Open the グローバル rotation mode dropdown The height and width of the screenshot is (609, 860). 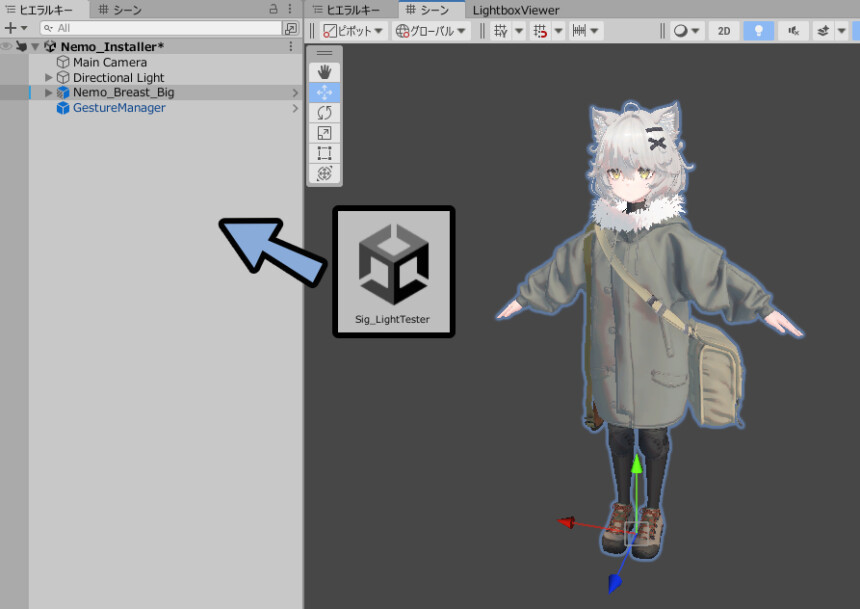431,31
